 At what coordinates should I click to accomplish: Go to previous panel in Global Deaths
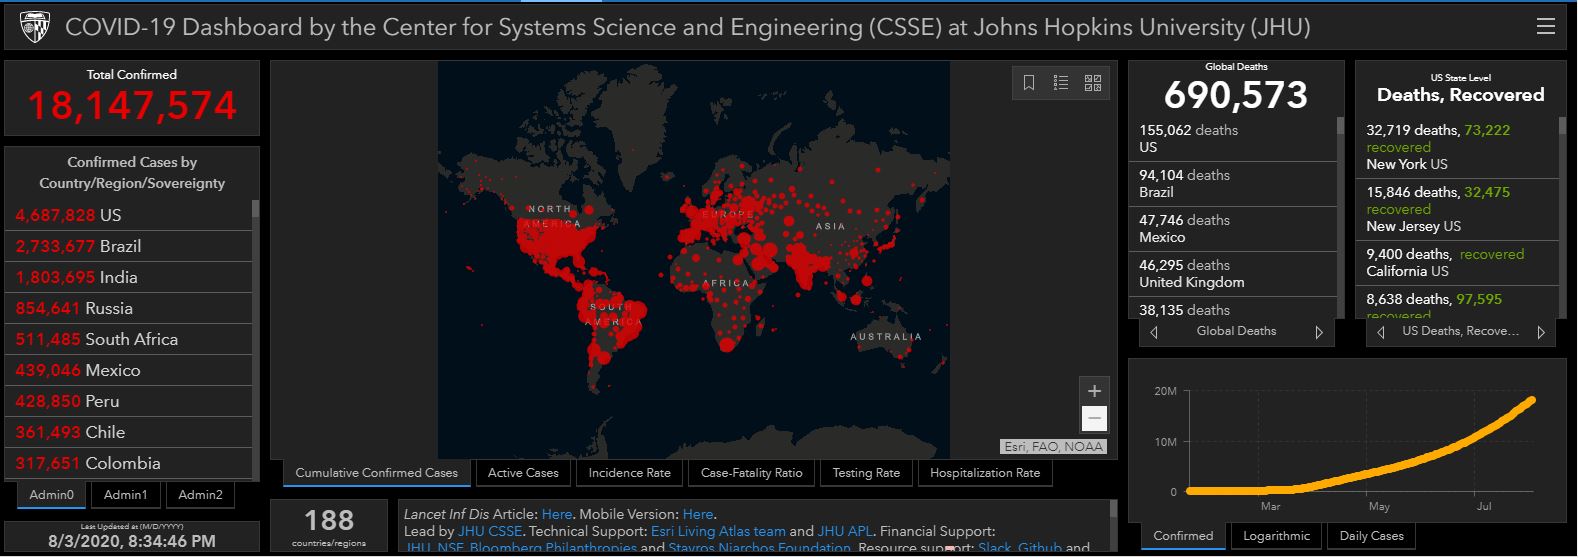click(x=1154, y=332)
